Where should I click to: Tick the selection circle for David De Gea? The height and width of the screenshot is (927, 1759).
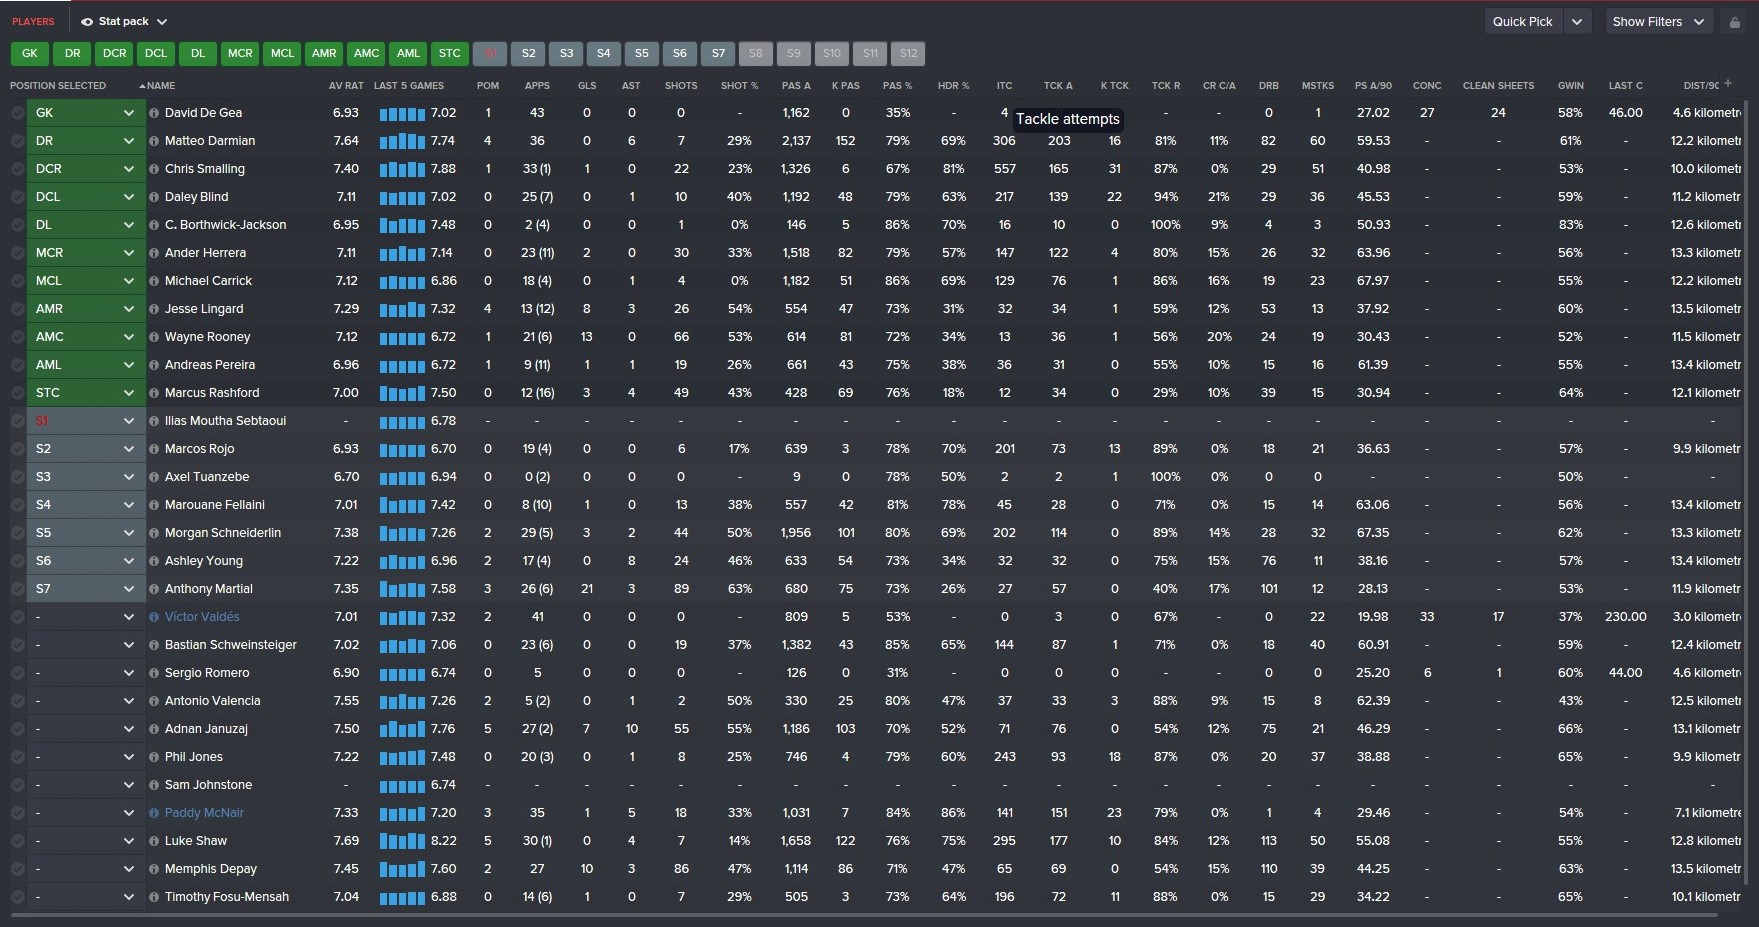17,113
